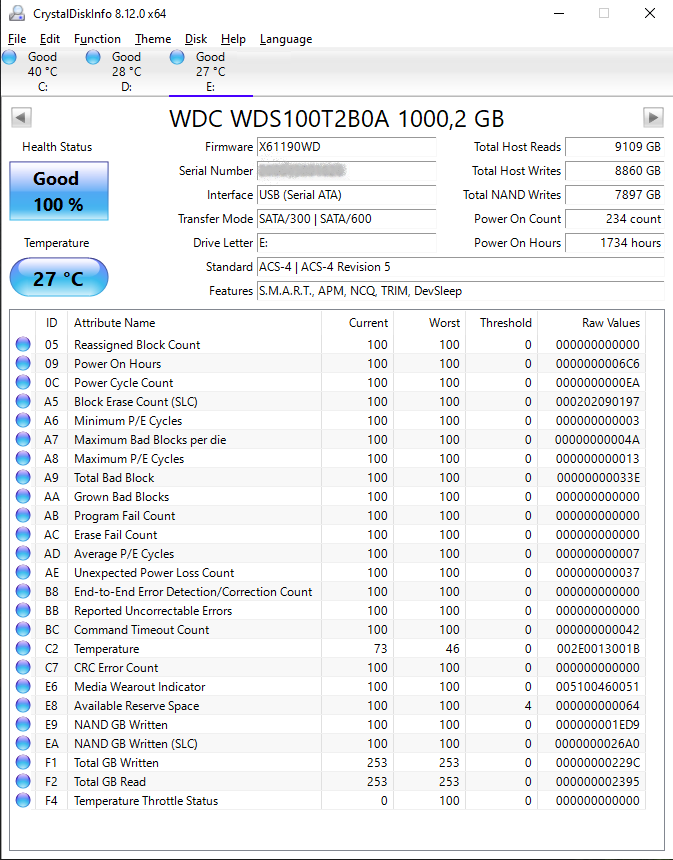Click status orb for CRC Error Count
The width and height of the screenshot is (673, 860).
pos(23,667)
